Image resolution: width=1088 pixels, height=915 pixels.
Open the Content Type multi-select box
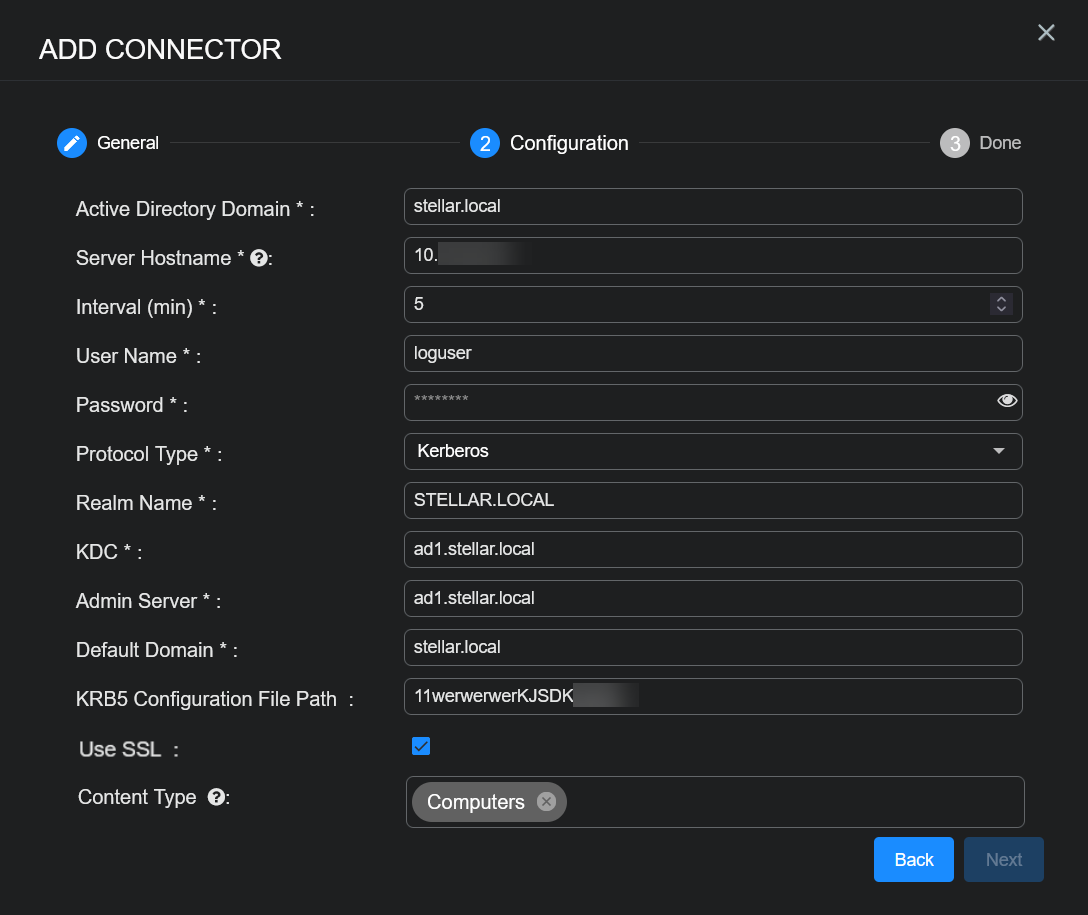pyautogui.click(x=790, y=802)
